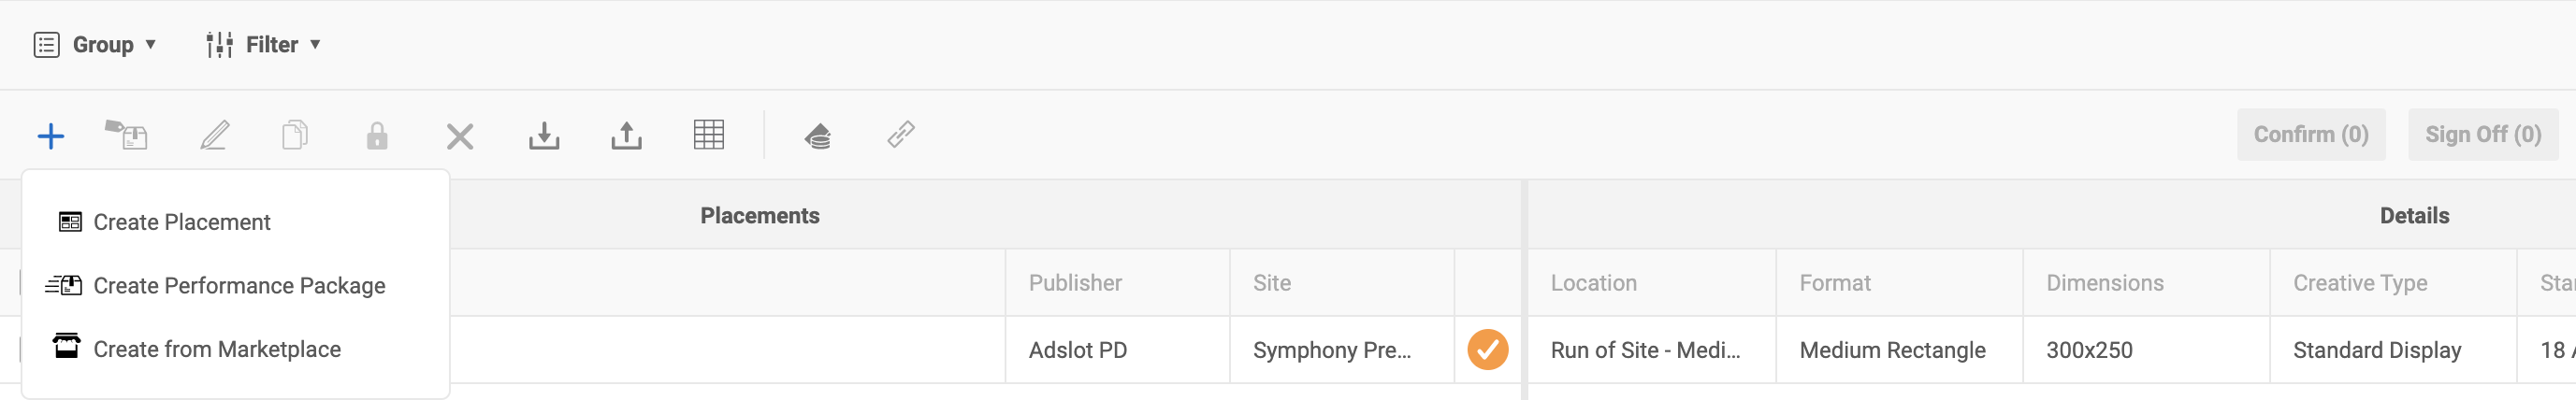Expand the Filter dropdown
The height and width of the screenshot is (400, 2576).
[263, 45]
